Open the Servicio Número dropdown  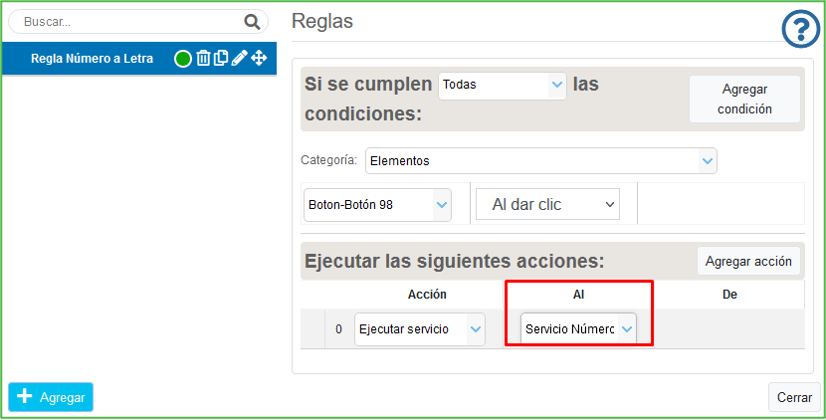578,329
